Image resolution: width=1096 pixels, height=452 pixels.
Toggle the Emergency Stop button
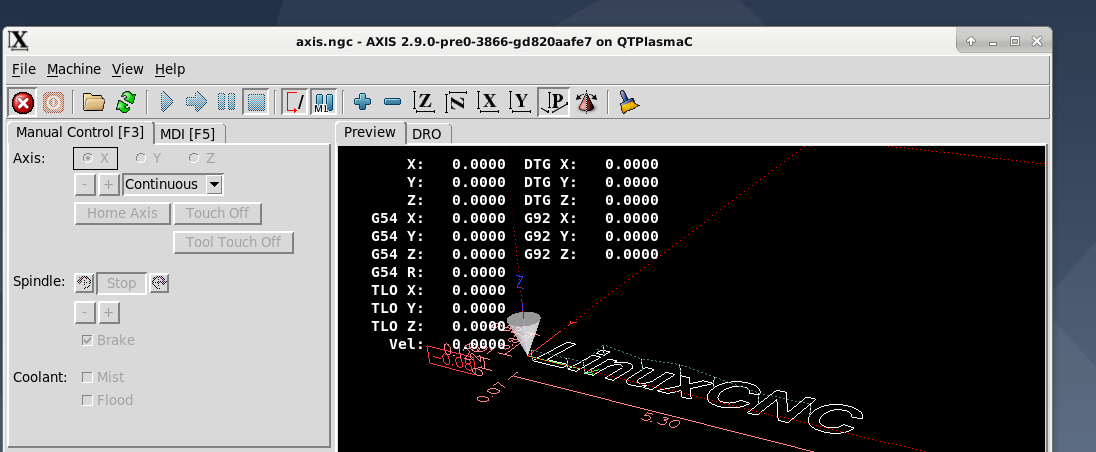[x=23, y=103]
